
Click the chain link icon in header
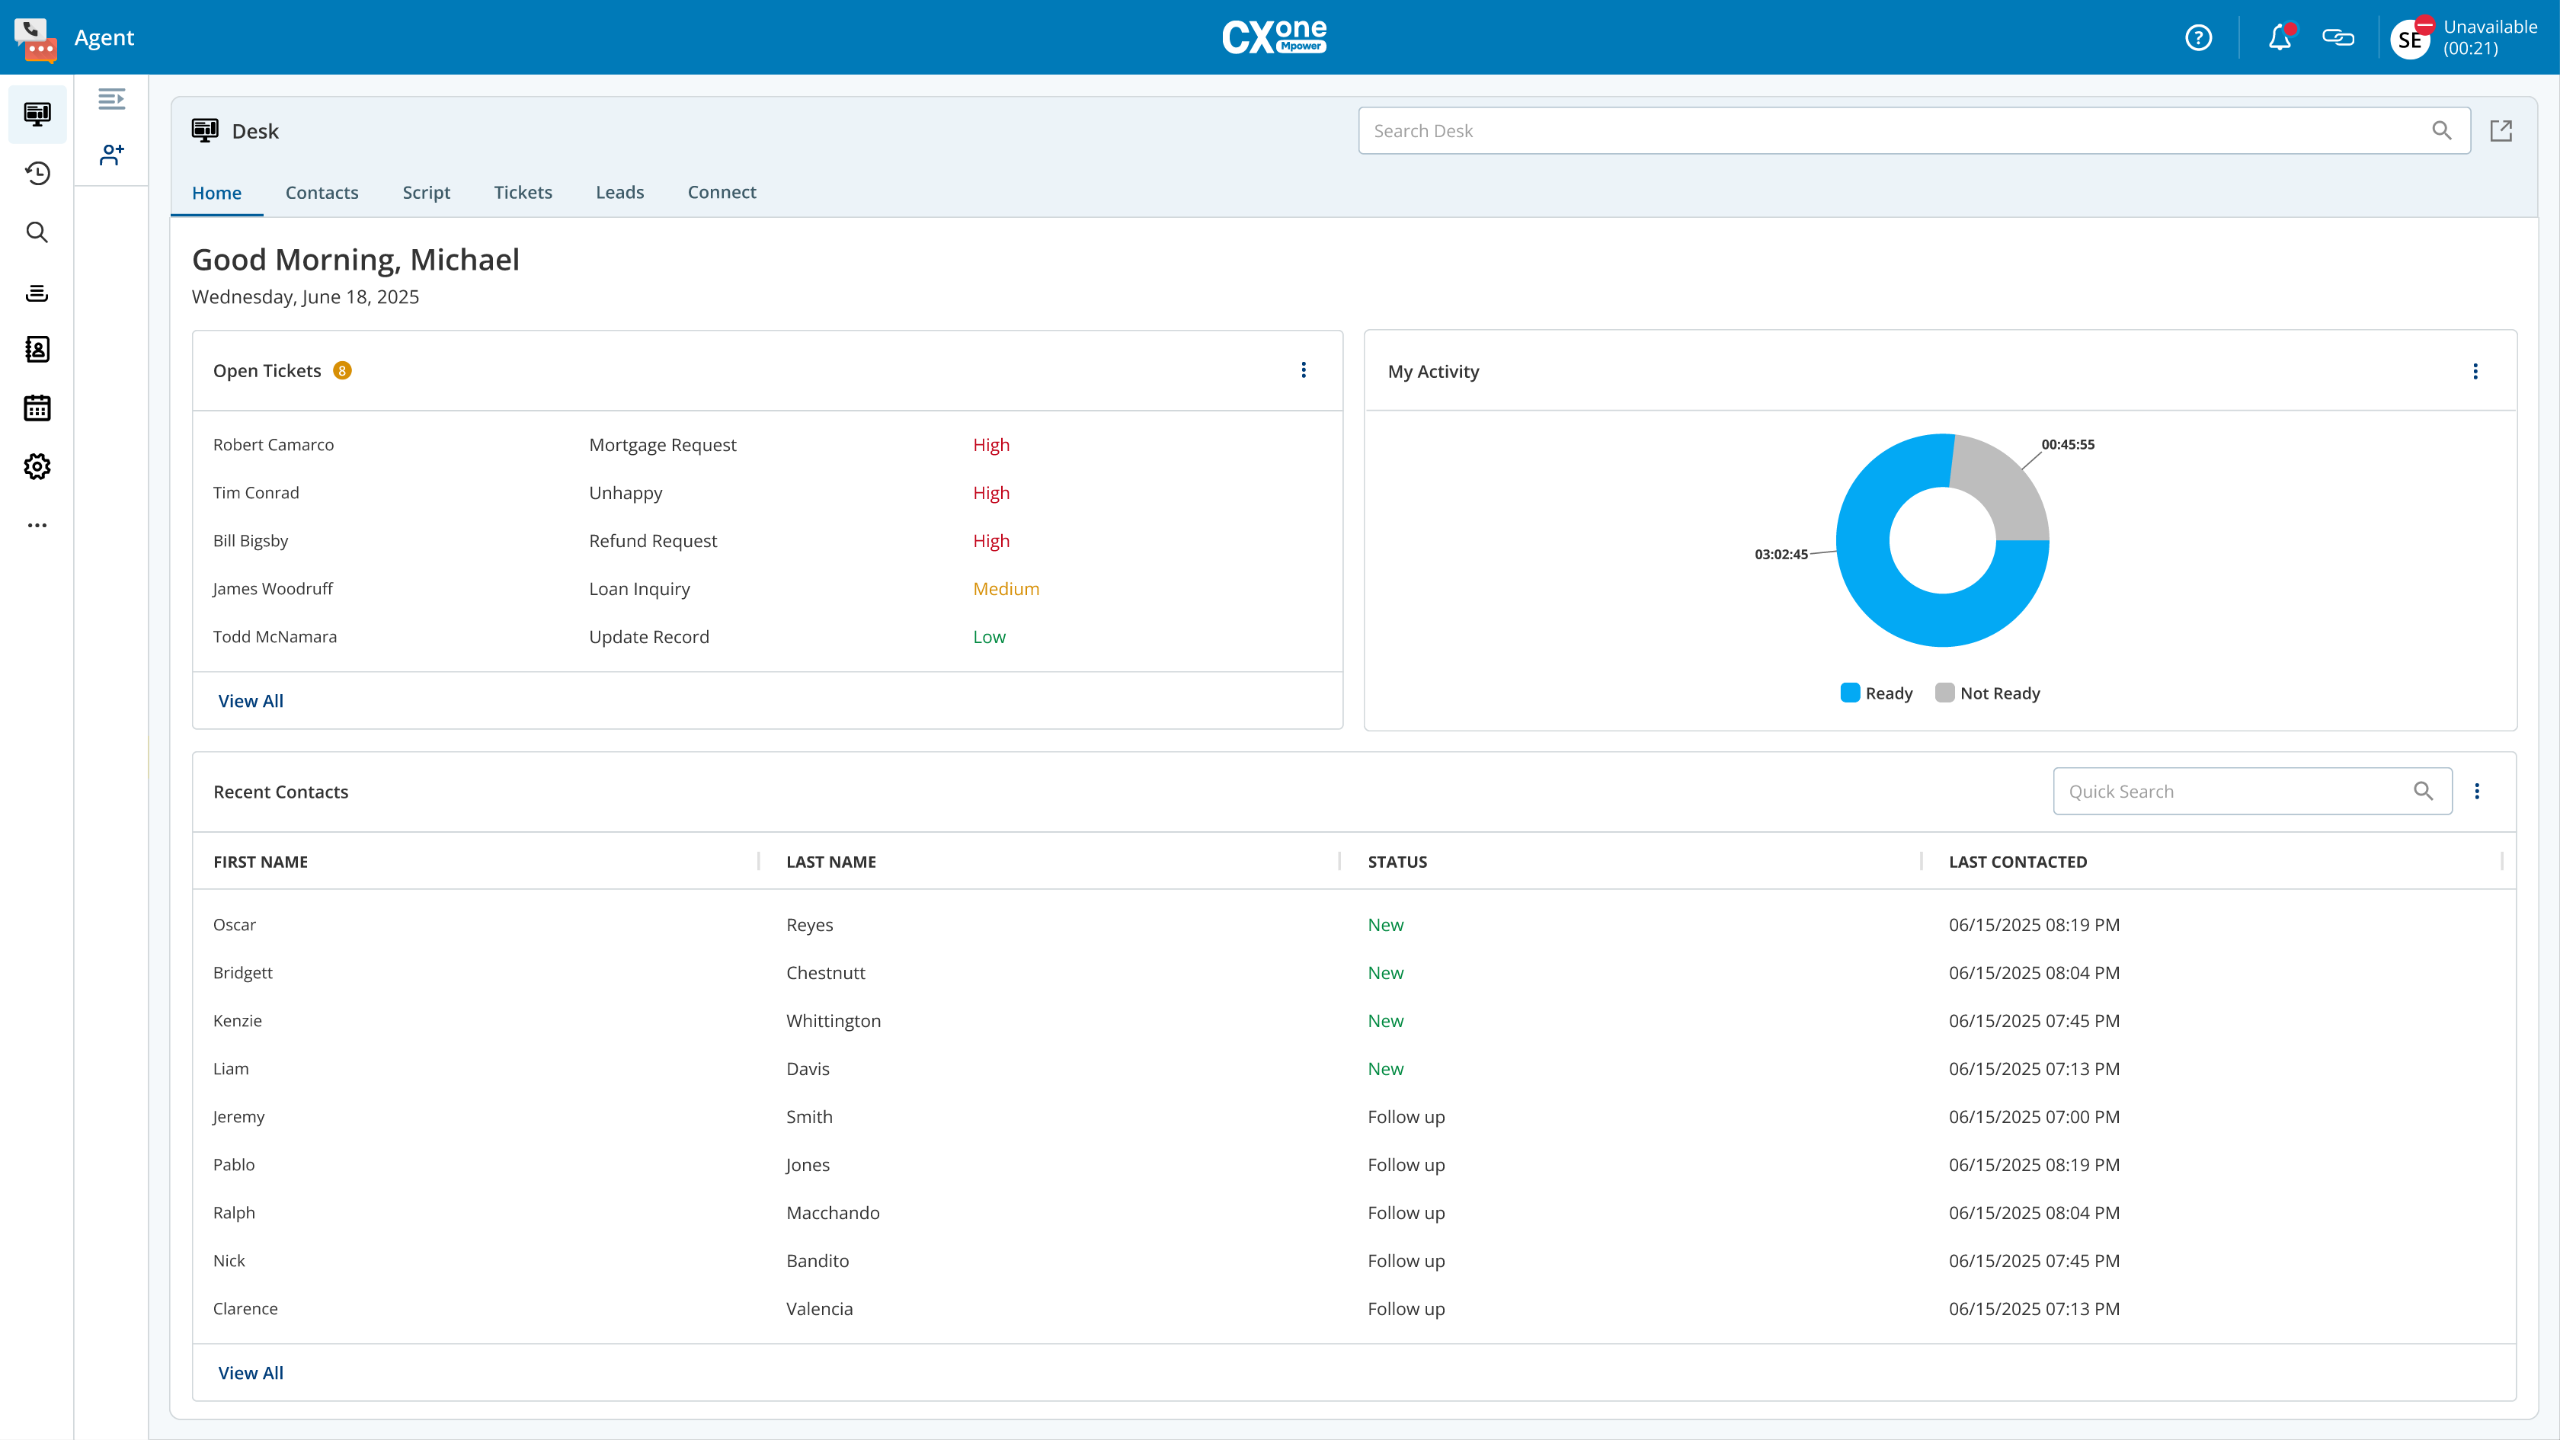(2338, 38)
